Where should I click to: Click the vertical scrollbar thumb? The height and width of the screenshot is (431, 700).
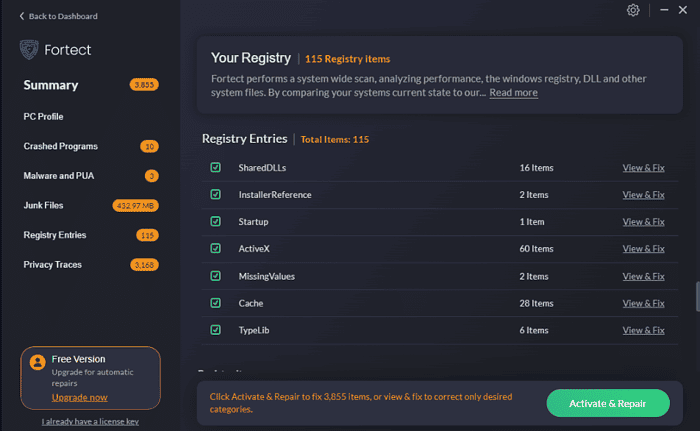[697, 297]
